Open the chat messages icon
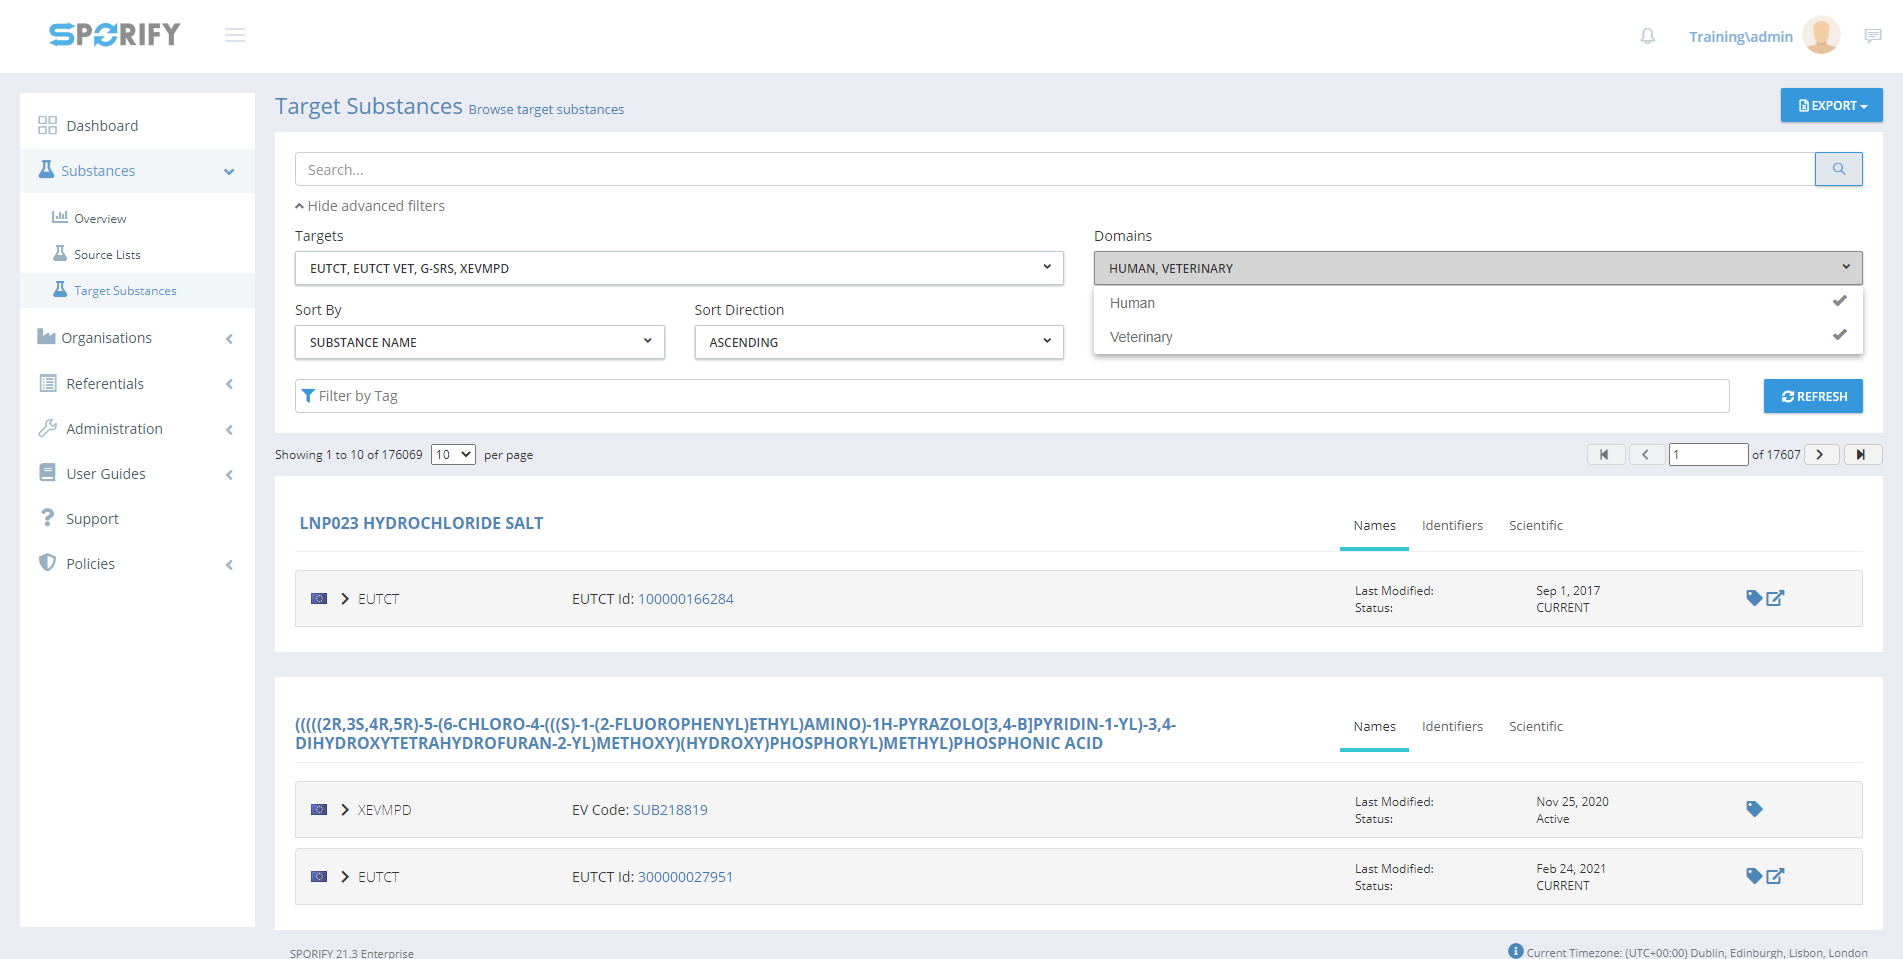1903x959 pixels. pyautogui.click(x=1873, y=37)
